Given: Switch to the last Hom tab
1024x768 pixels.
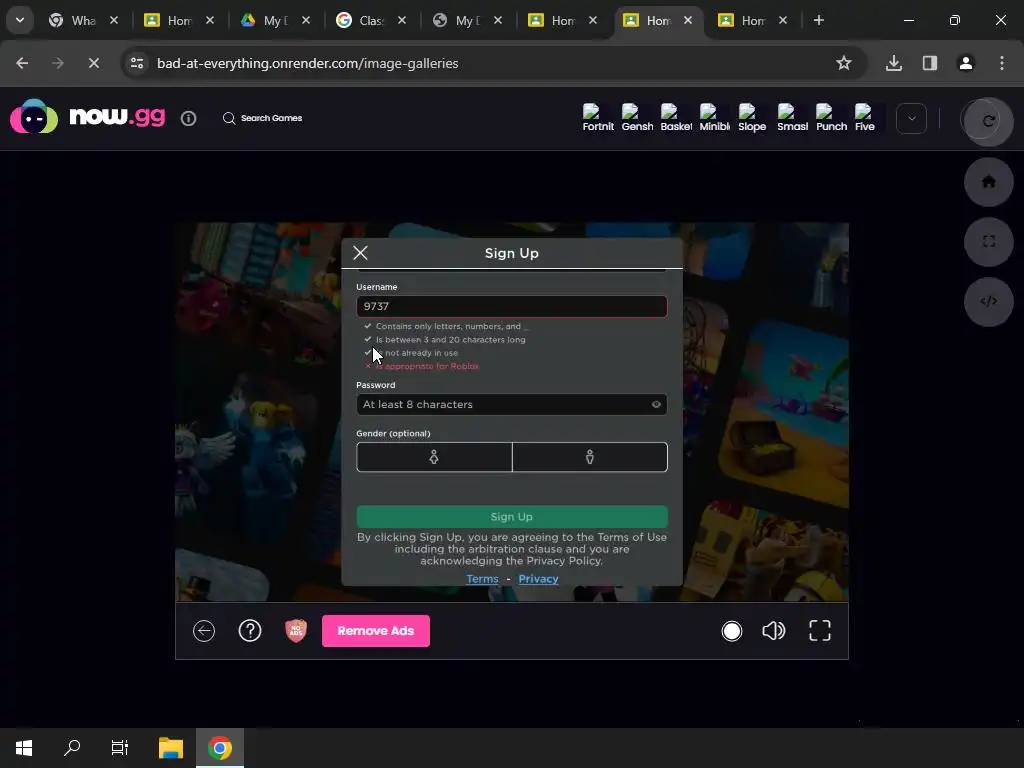Looking at the screenshot, I should click(752, 20).
